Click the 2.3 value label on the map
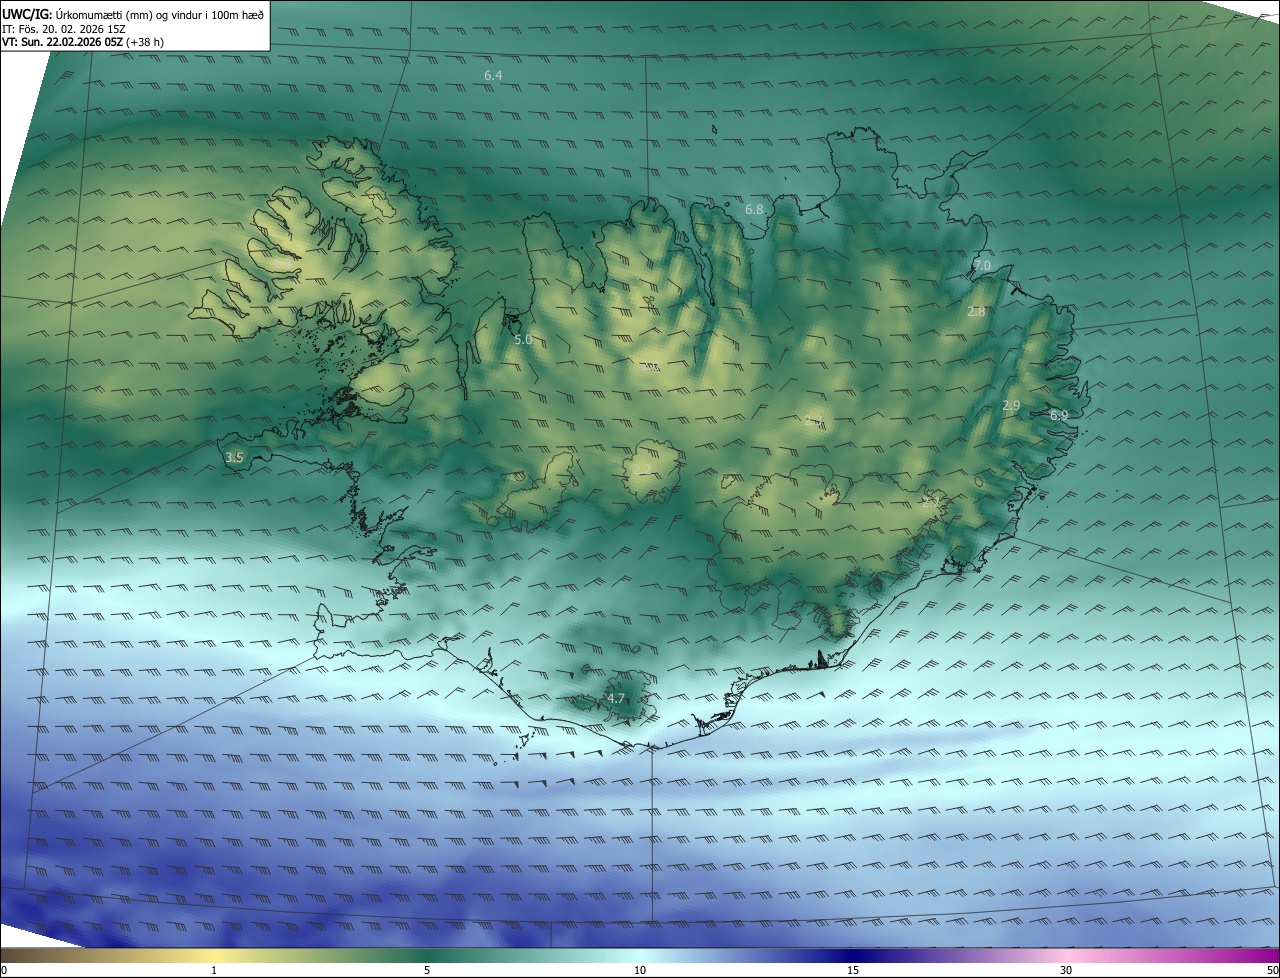1280x978 pixels. coord(813,421)
